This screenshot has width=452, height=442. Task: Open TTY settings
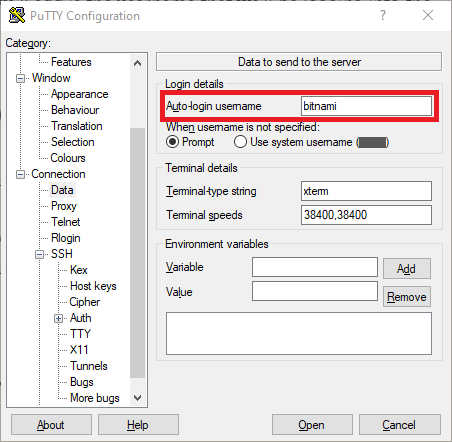80,334
